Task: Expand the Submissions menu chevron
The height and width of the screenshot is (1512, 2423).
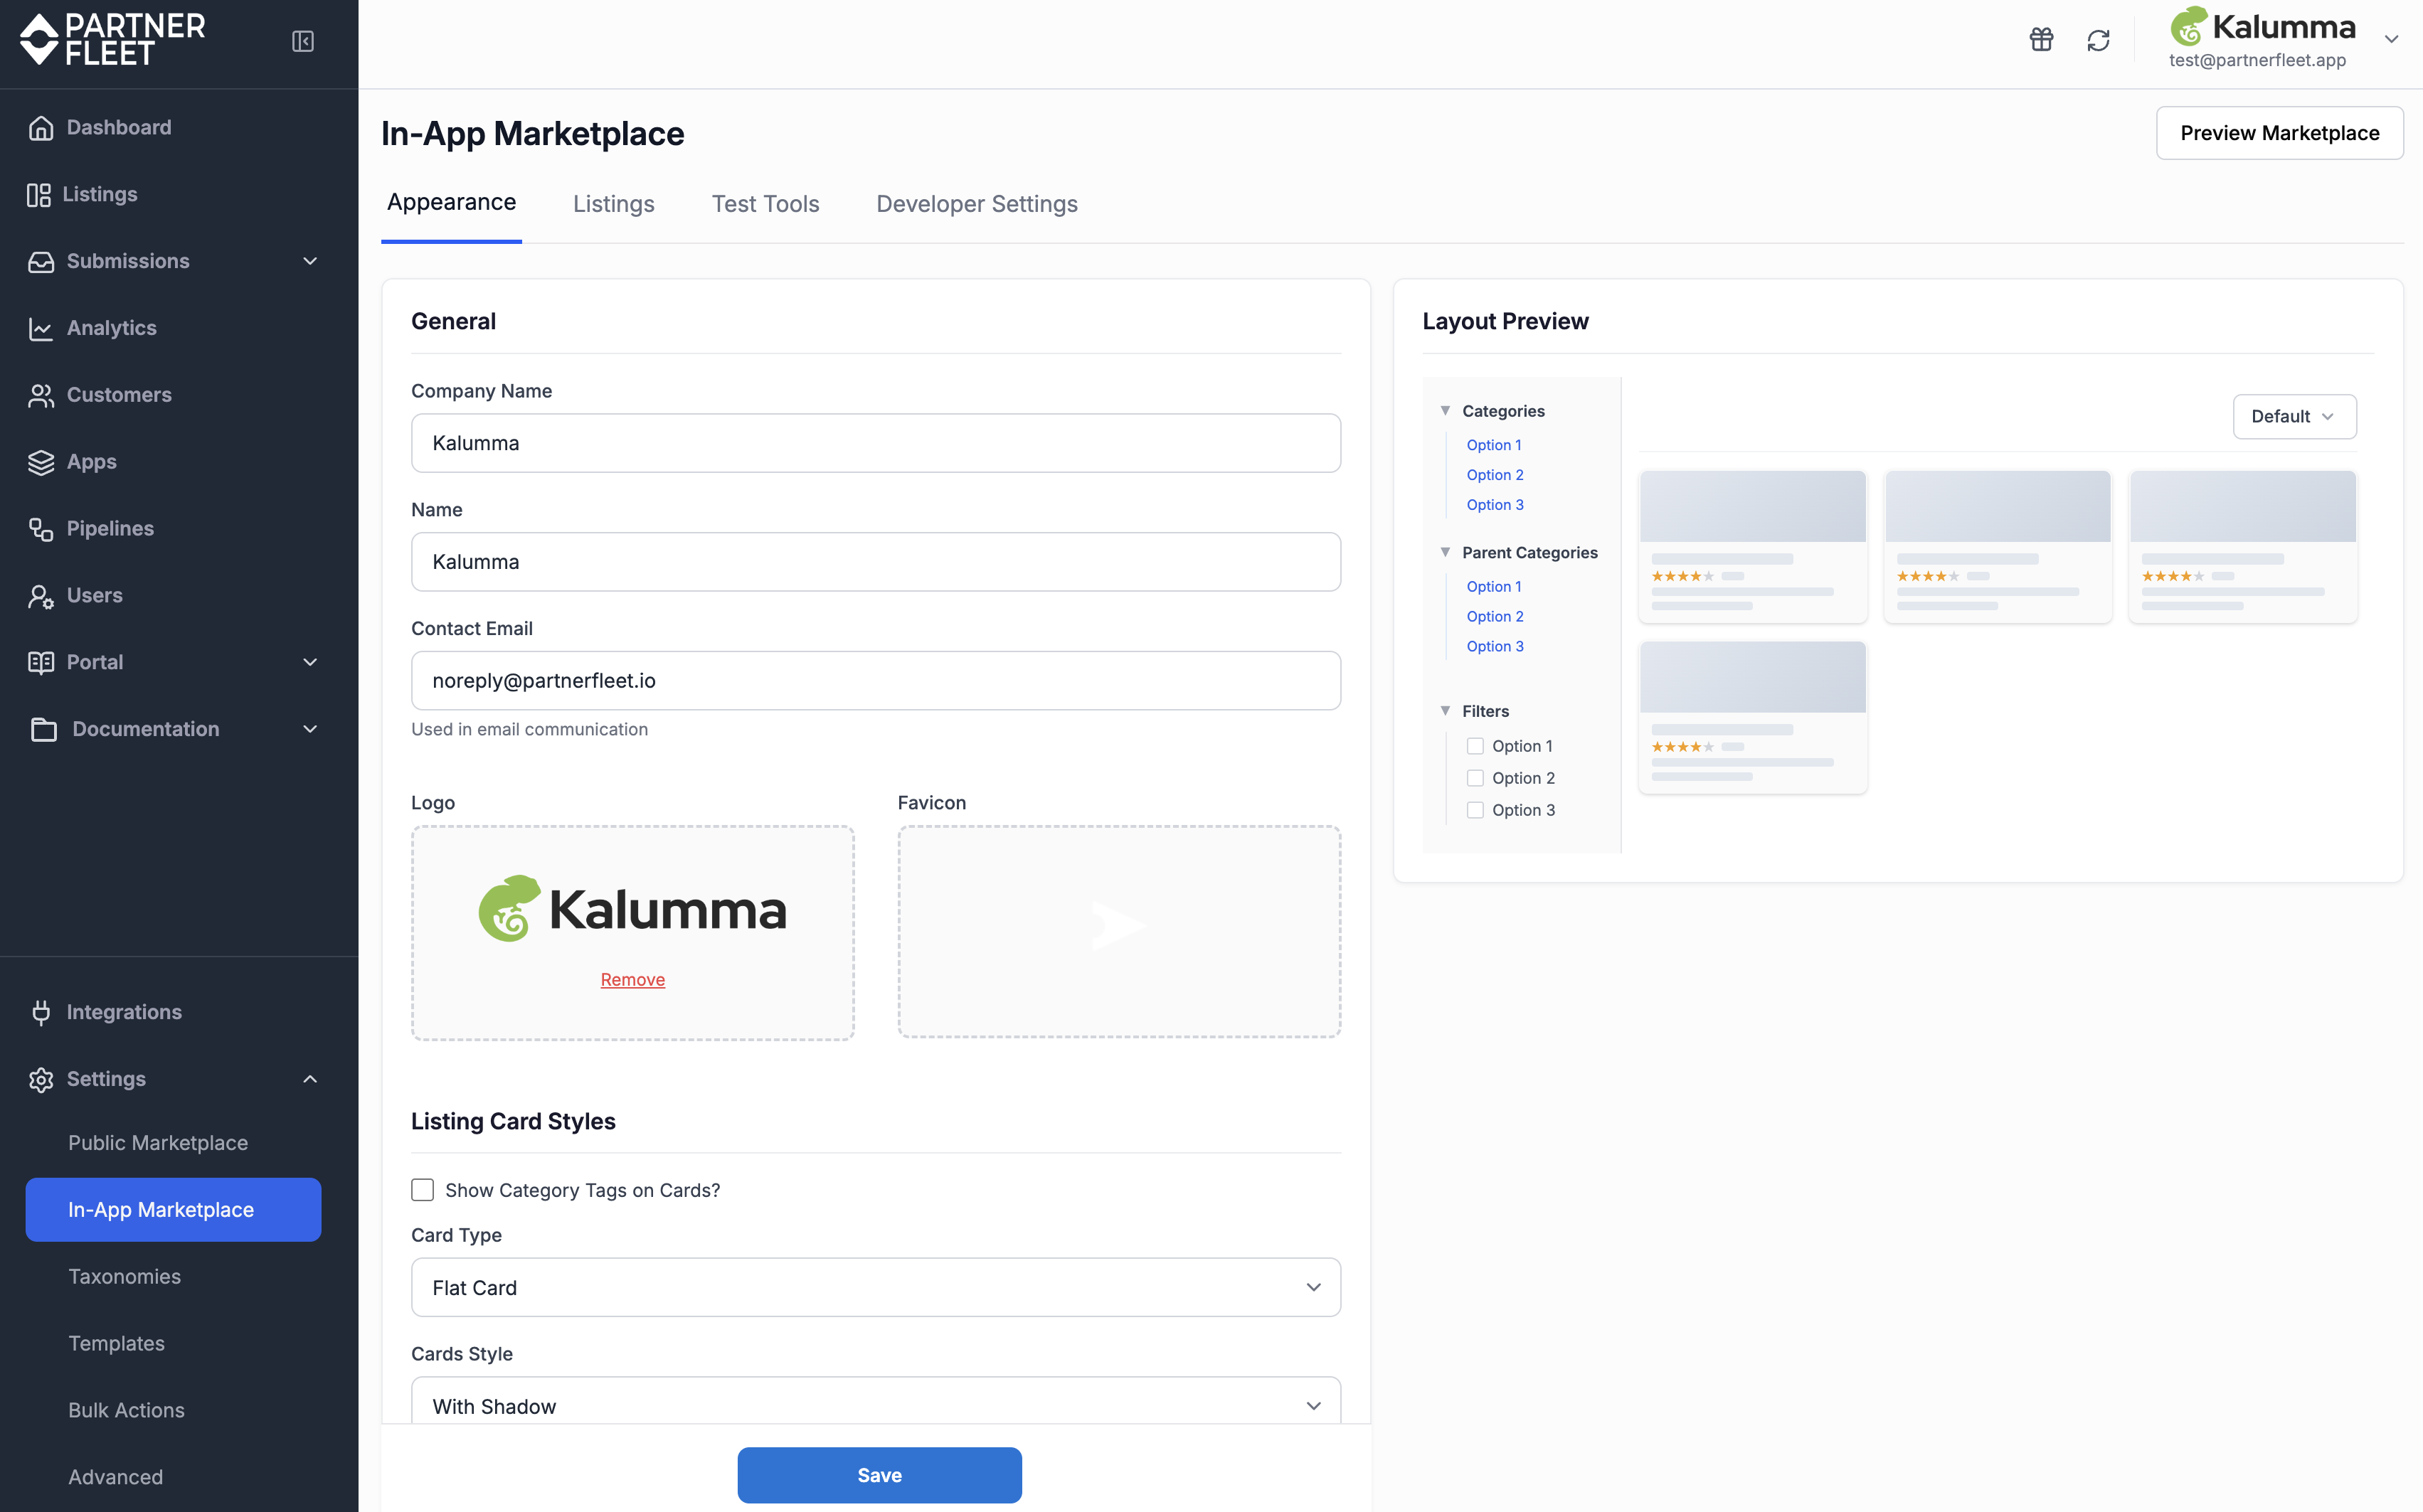Action: [310, 262]
